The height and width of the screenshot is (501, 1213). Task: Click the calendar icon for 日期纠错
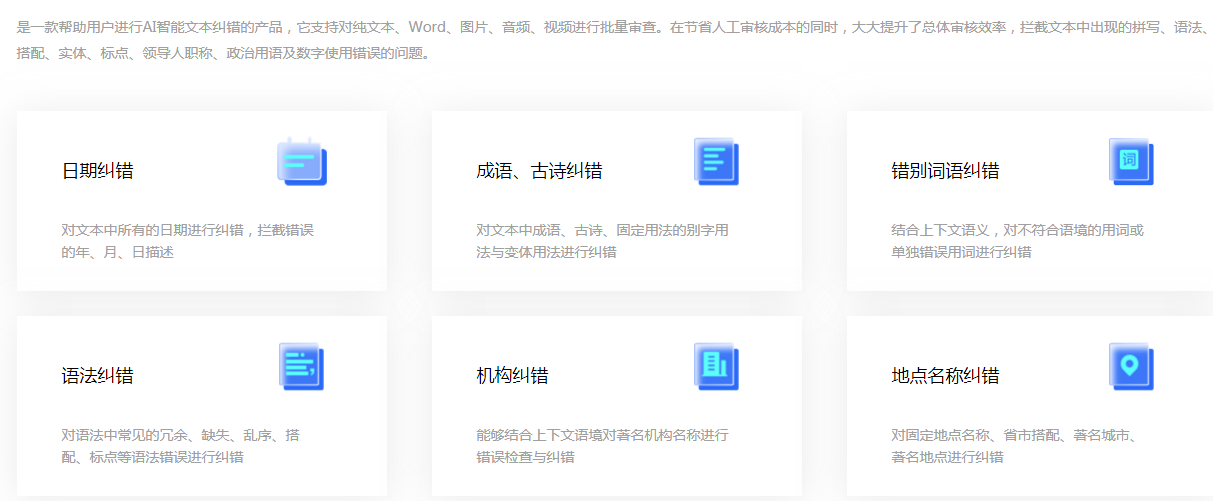pos(301,162)
